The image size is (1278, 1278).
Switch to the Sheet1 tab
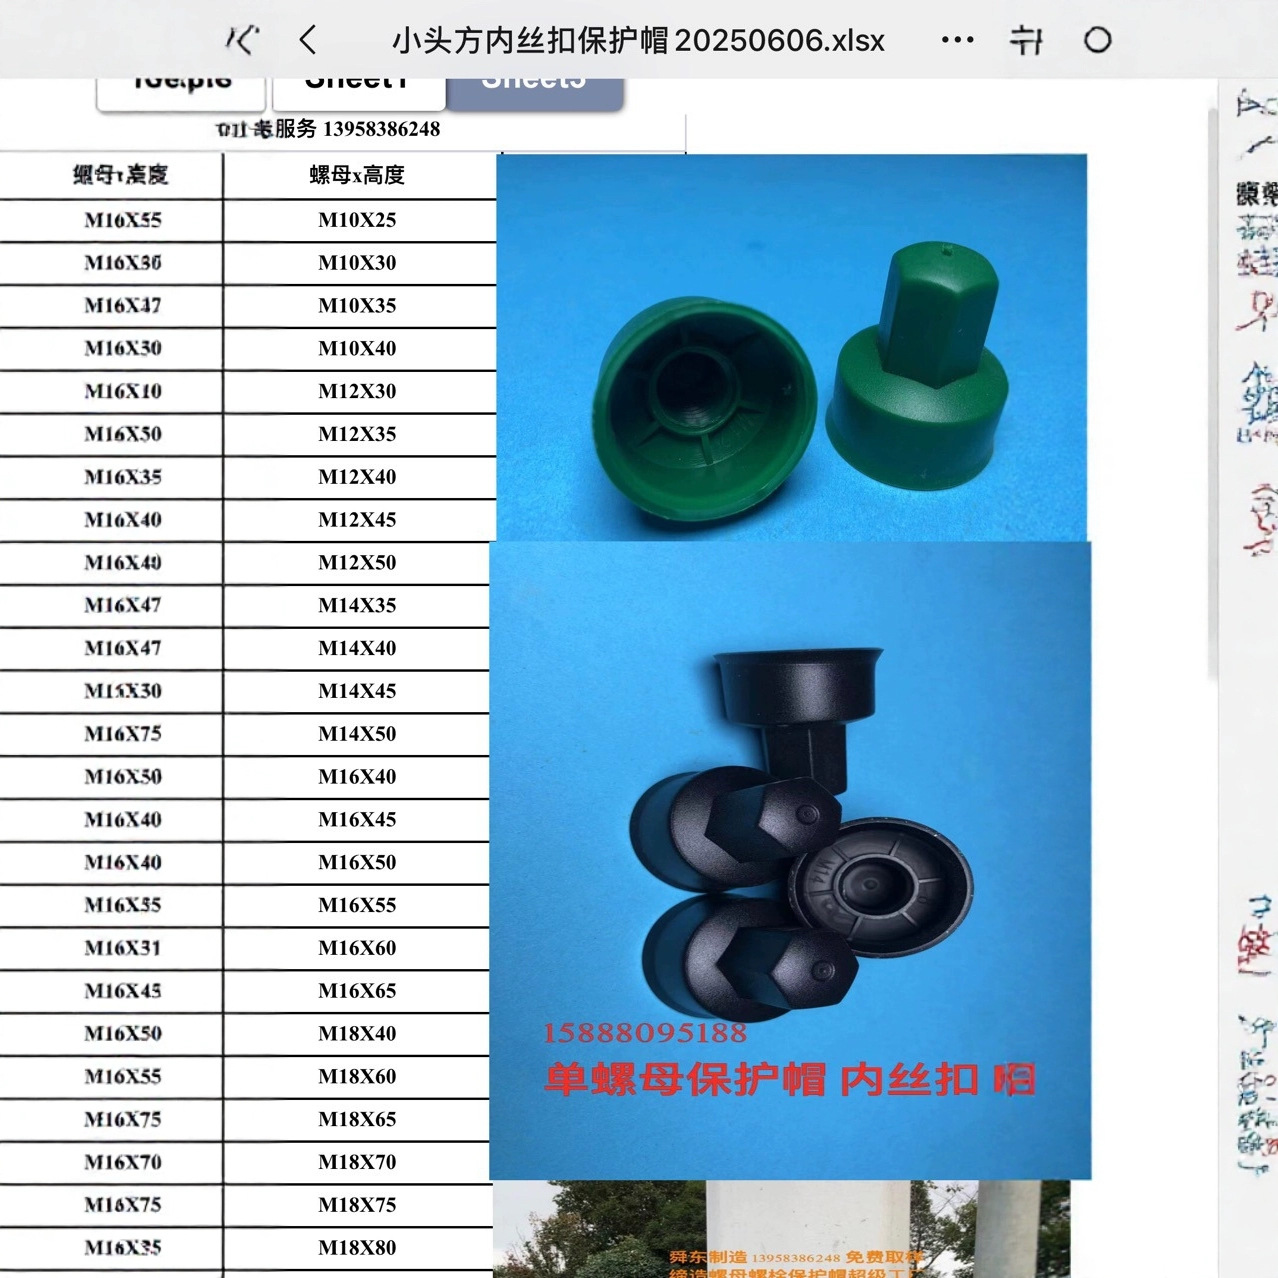point(358,82)
